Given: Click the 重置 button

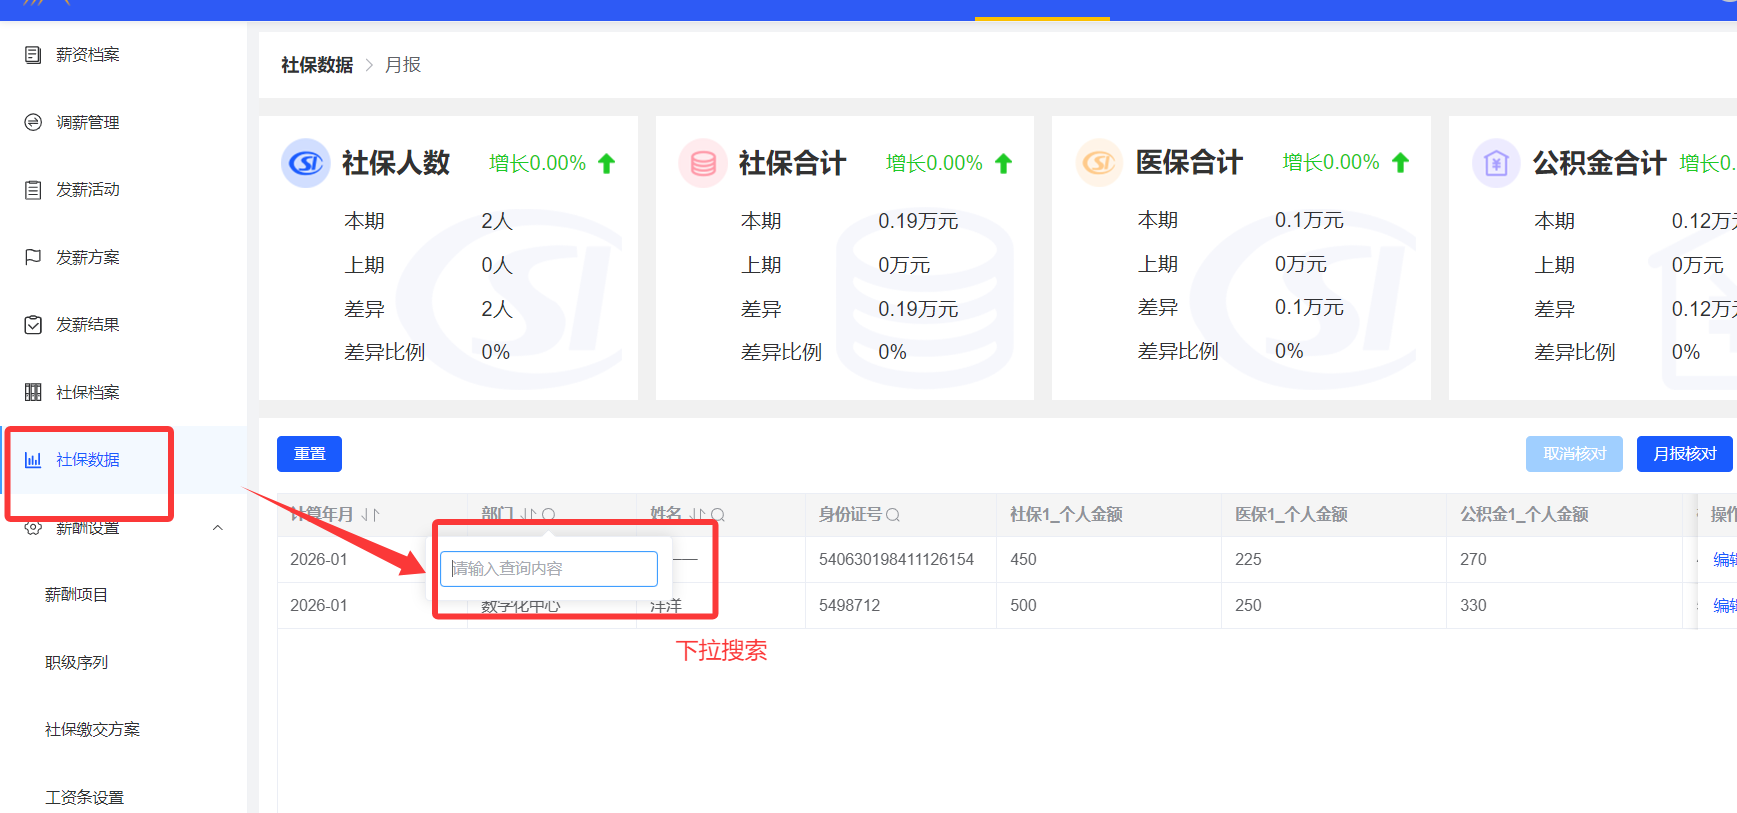Looking at the screenshot, I should click(x=309, y=454).
